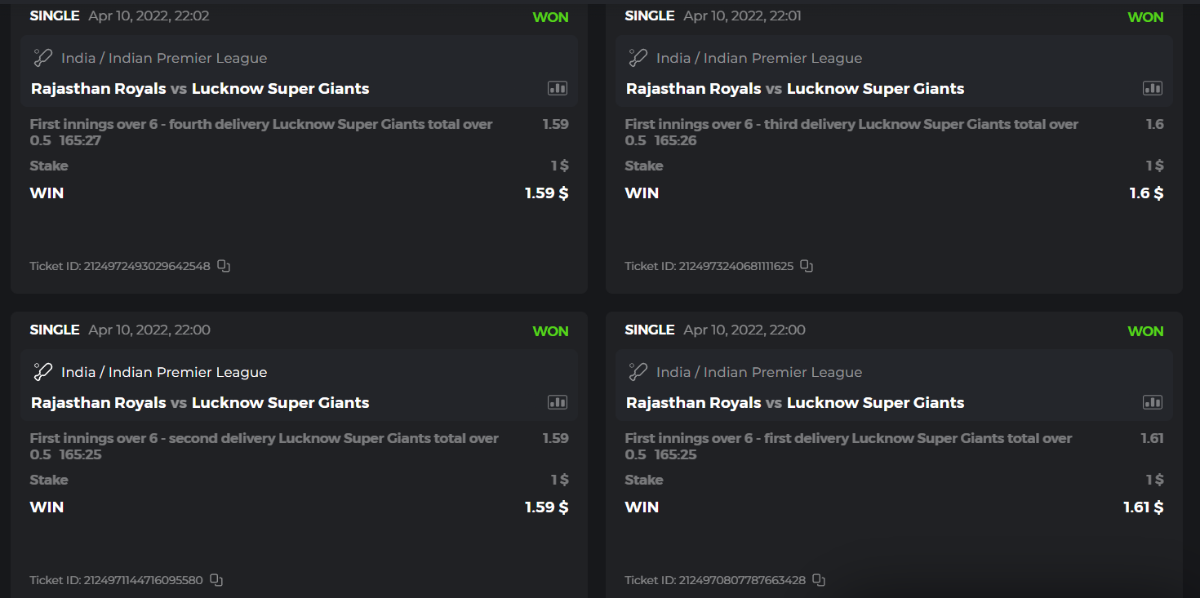Copy ticket ID ending in 663428
The height and width of the screenshot is (598, 1200).
(819, 580)
